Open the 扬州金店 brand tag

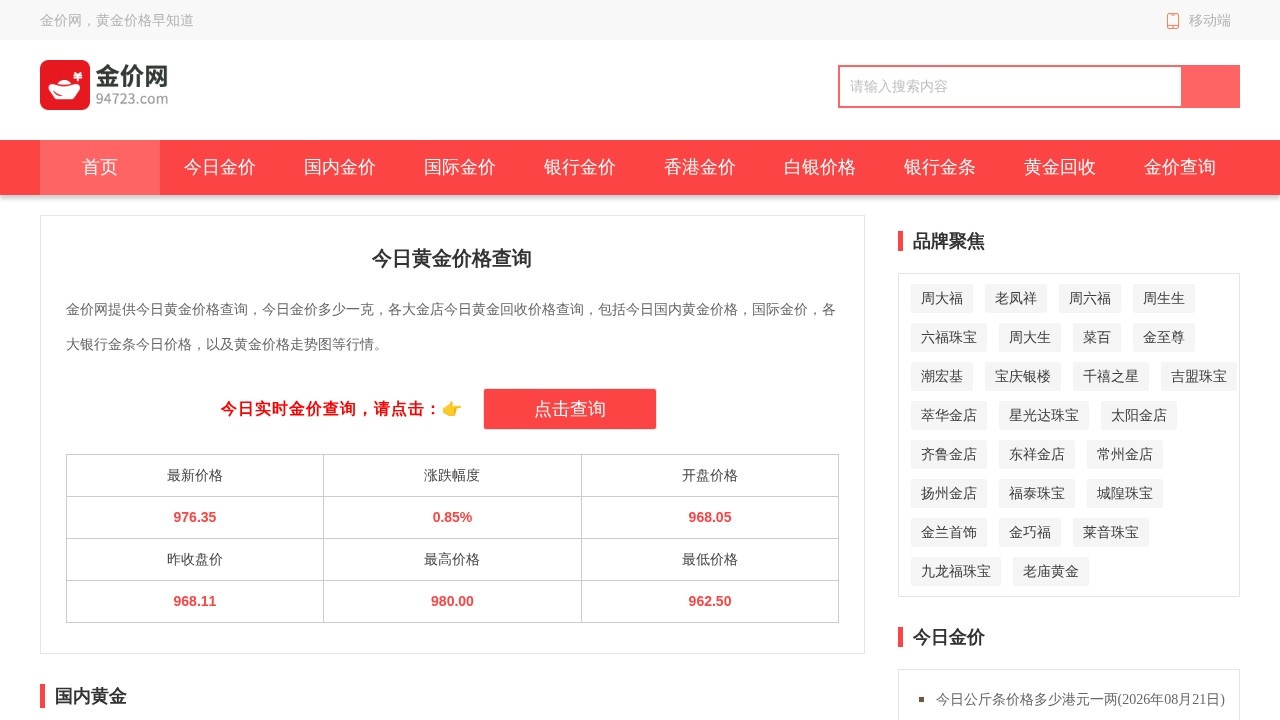(x=949, y=493)
